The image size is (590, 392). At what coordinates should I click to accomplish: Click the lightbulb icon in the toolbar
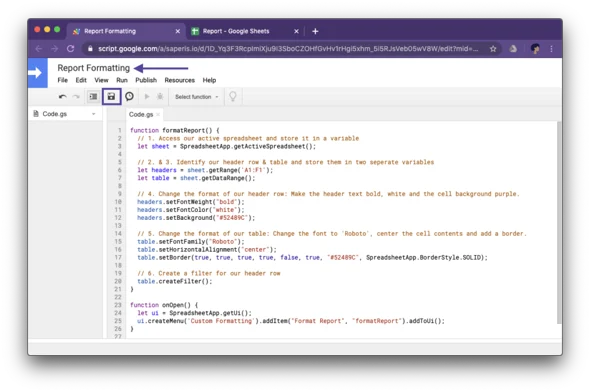pyautogui.click(x=233, y=97)
